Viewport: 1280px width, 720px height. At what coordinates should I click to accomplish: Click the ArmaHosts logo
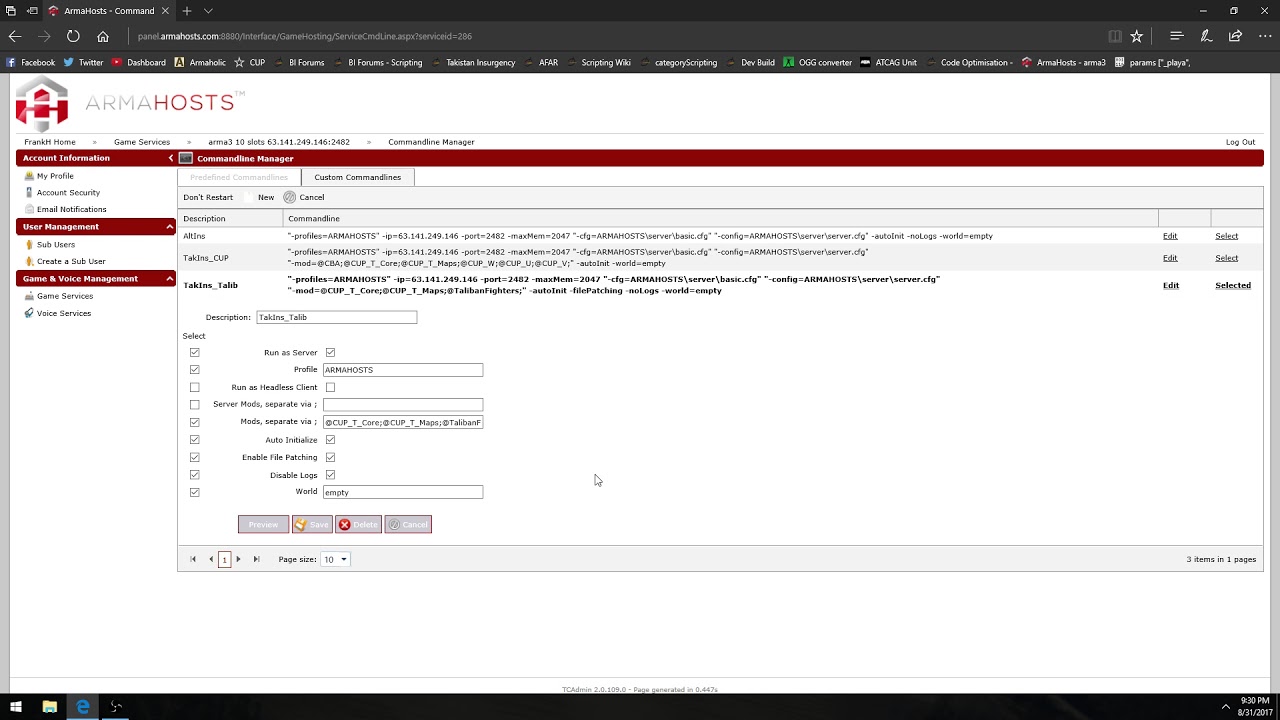click(130, 102)
